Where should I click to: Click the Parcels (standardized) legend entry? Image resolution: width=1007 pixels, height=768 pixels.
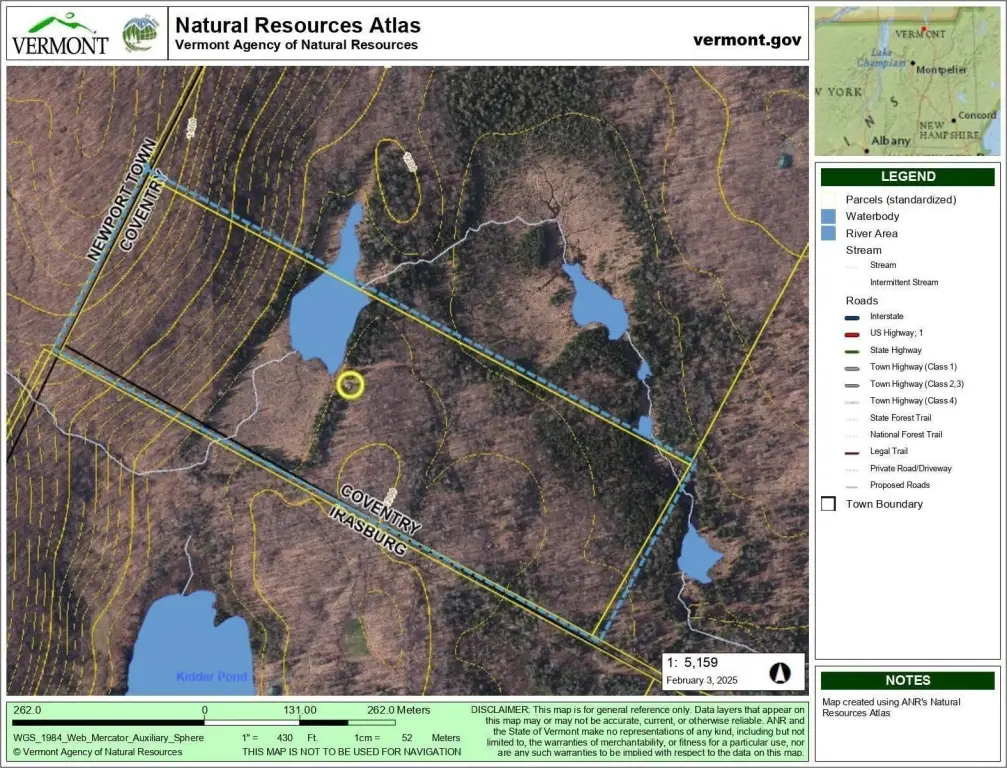(x=900, y=200)
